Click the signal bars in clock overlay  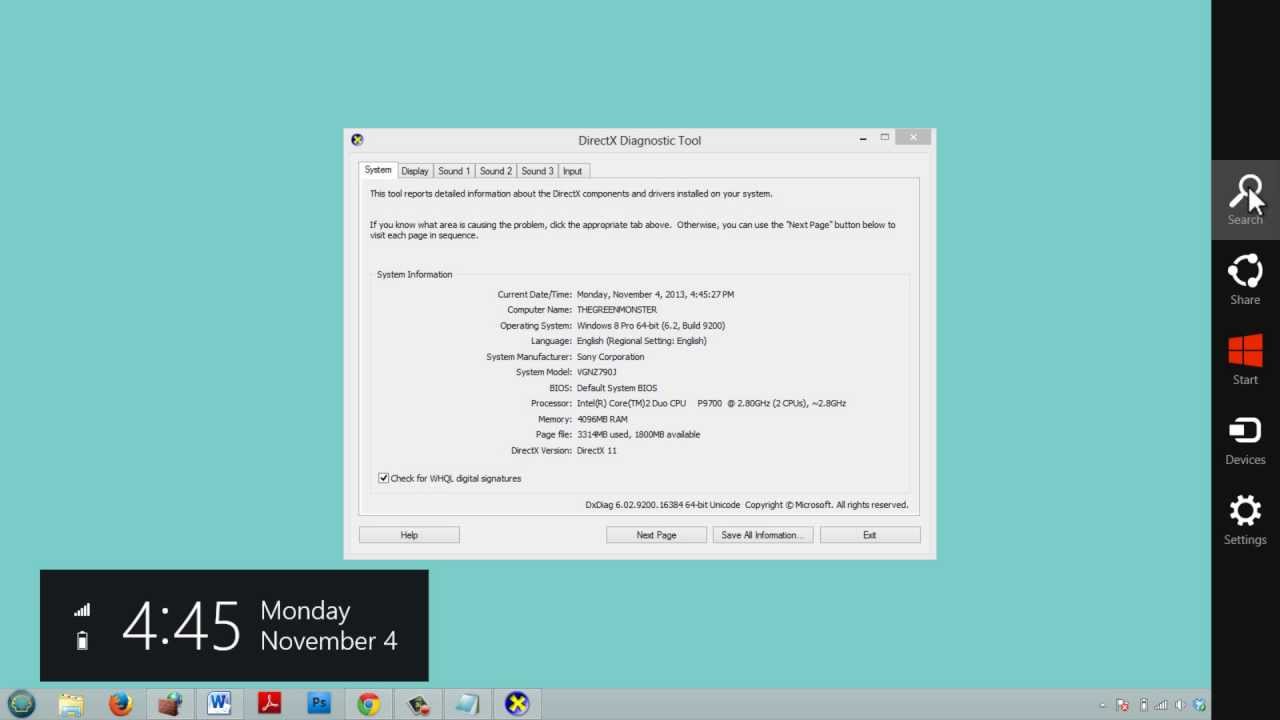(x=82, y=610)
